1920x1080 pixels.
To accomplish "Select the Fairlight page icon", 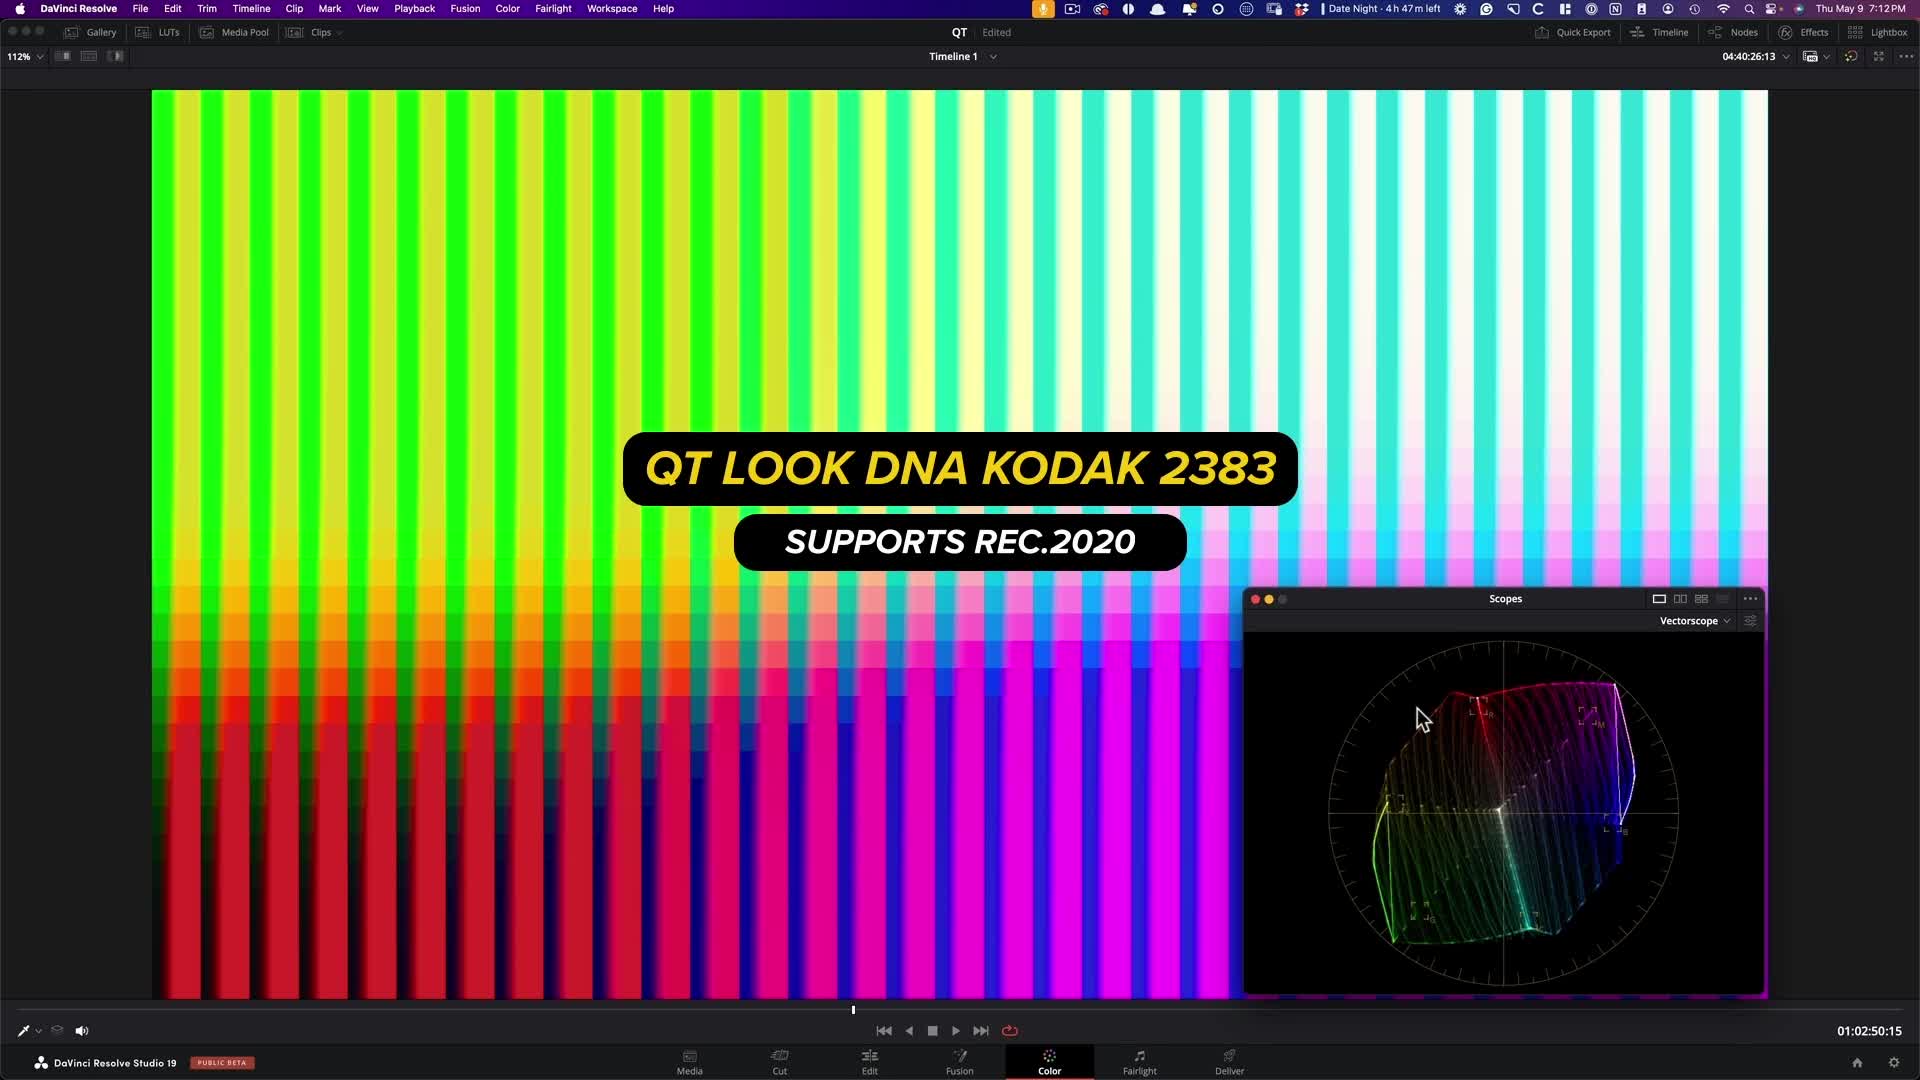I will click(1139, 1060).
